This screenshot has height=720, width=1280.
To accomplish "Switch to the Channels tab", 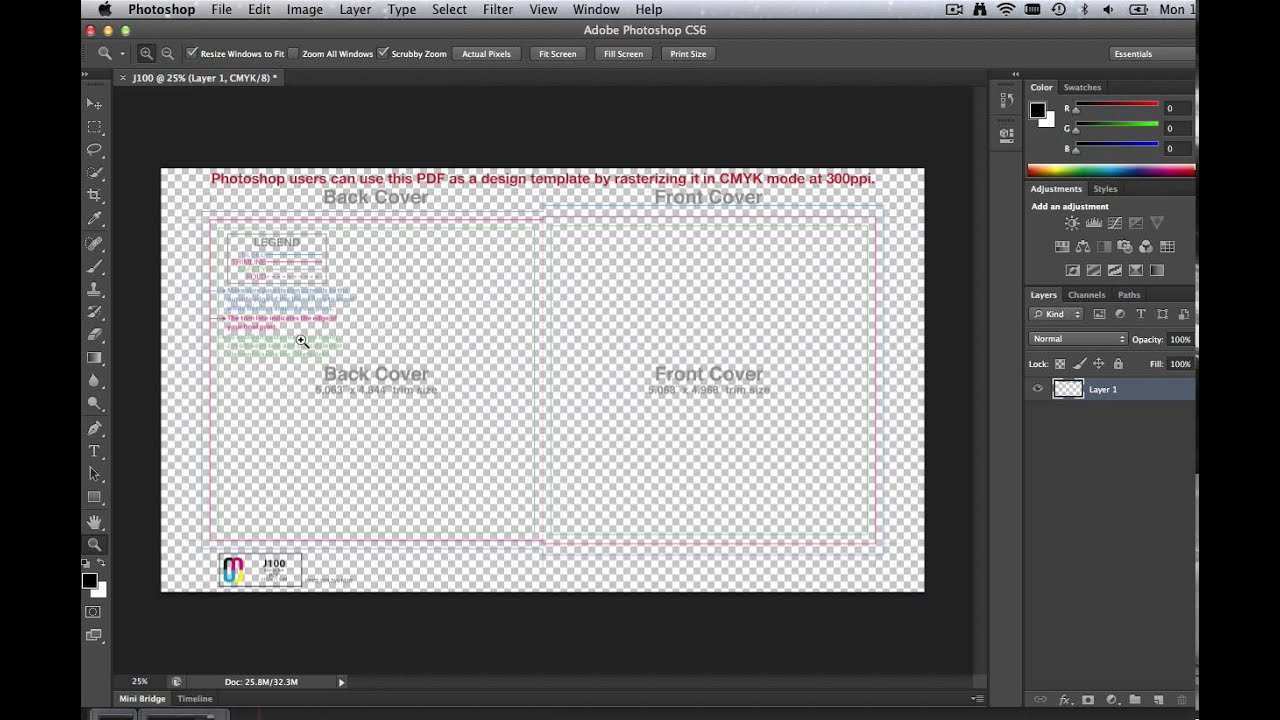I will click(x=1086, y=295).
